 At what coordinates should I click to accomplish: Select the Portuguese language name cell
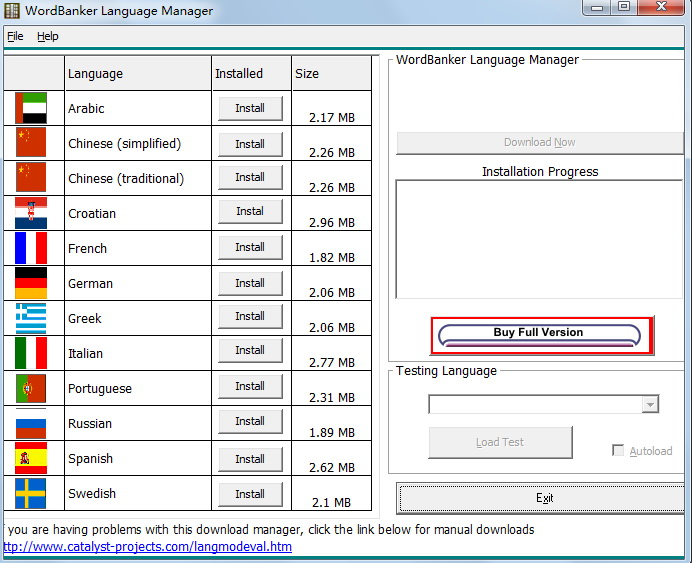[138, 388]
